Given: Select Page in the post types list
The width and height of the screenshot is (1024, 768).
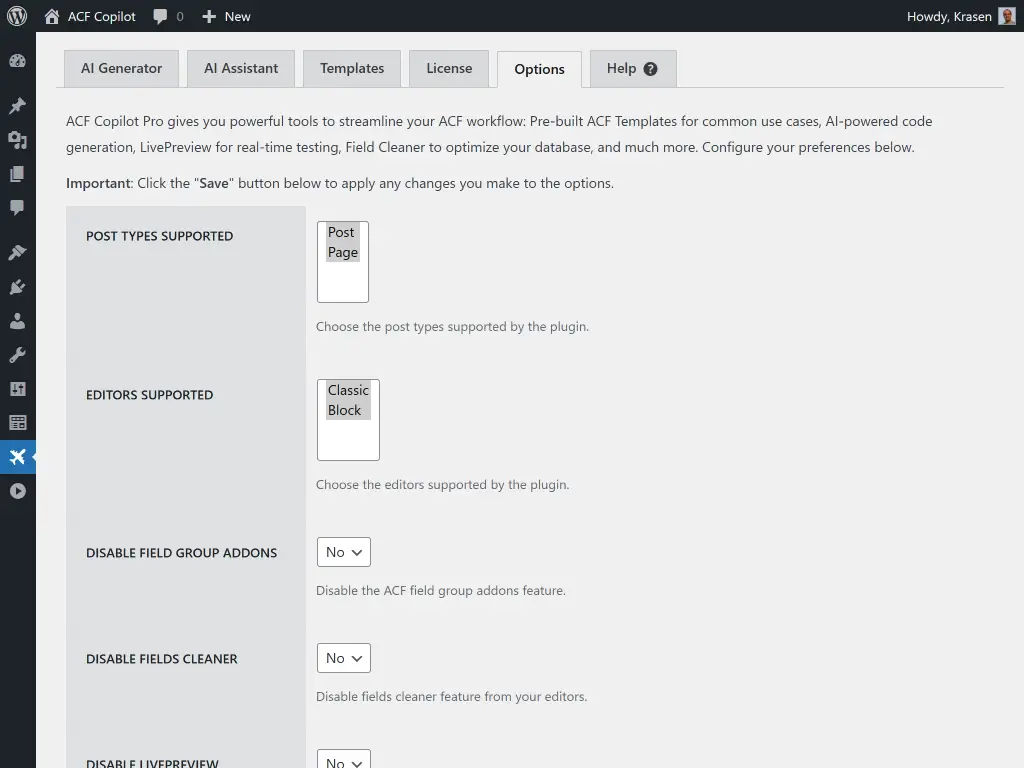Looking at the screenshot, I should [x=342, y=252].
